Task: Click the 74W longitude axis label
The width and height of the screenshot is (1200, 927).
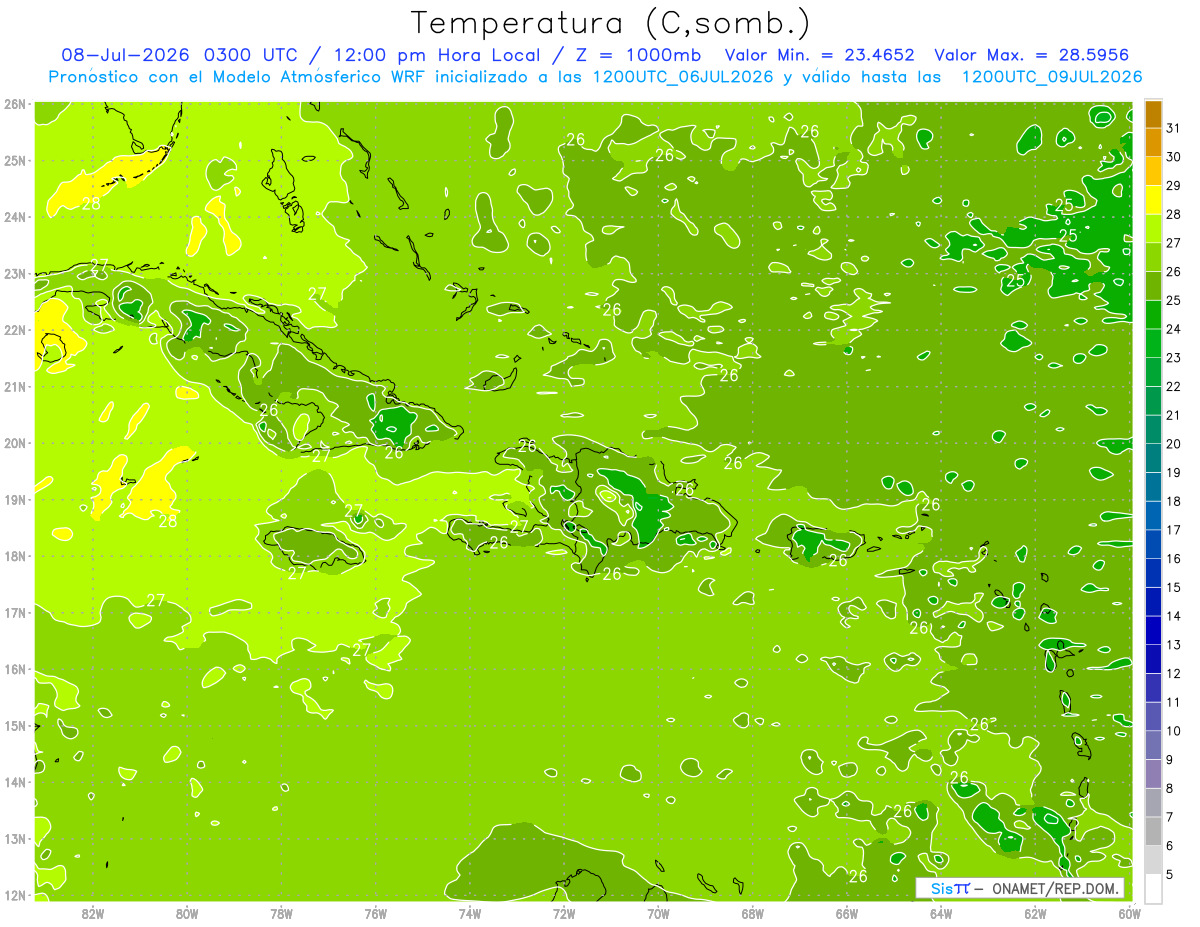Action: click(x=469, y=912)
